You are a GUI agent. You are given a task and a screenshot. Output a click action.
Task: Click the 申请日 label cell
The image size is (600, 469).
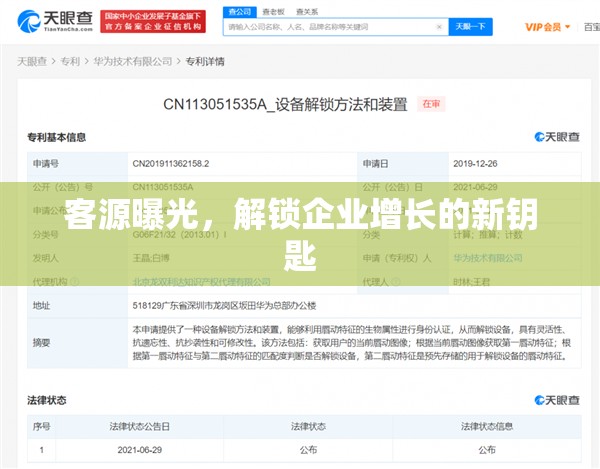(x=403, y=164)
